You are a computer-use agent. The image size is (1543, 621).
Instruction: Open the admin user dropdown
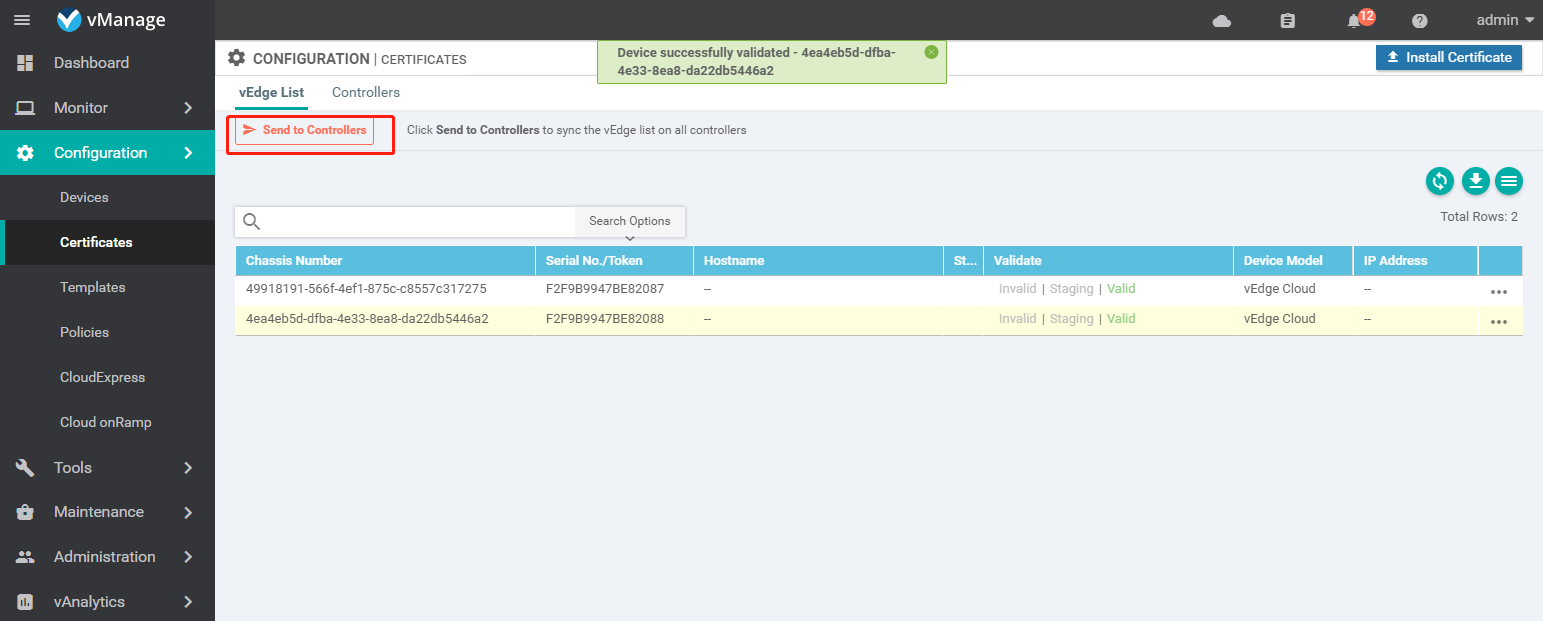[x=1504, y=20]
